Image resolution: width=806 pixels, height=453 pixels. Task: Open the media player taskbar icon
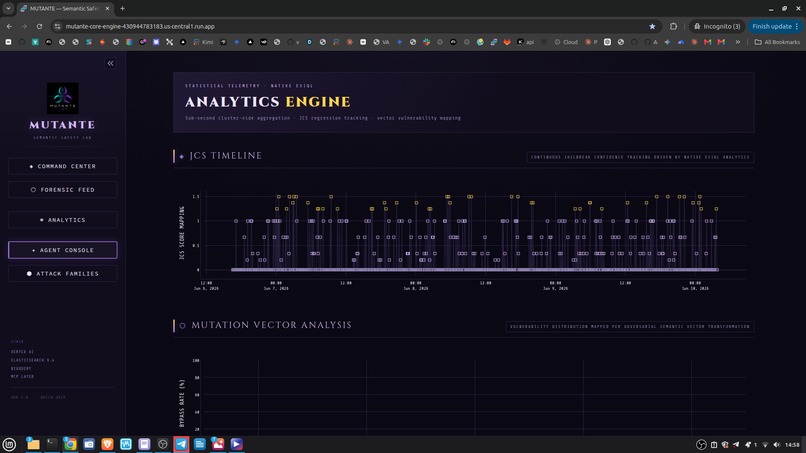click(x=236, y=444)
